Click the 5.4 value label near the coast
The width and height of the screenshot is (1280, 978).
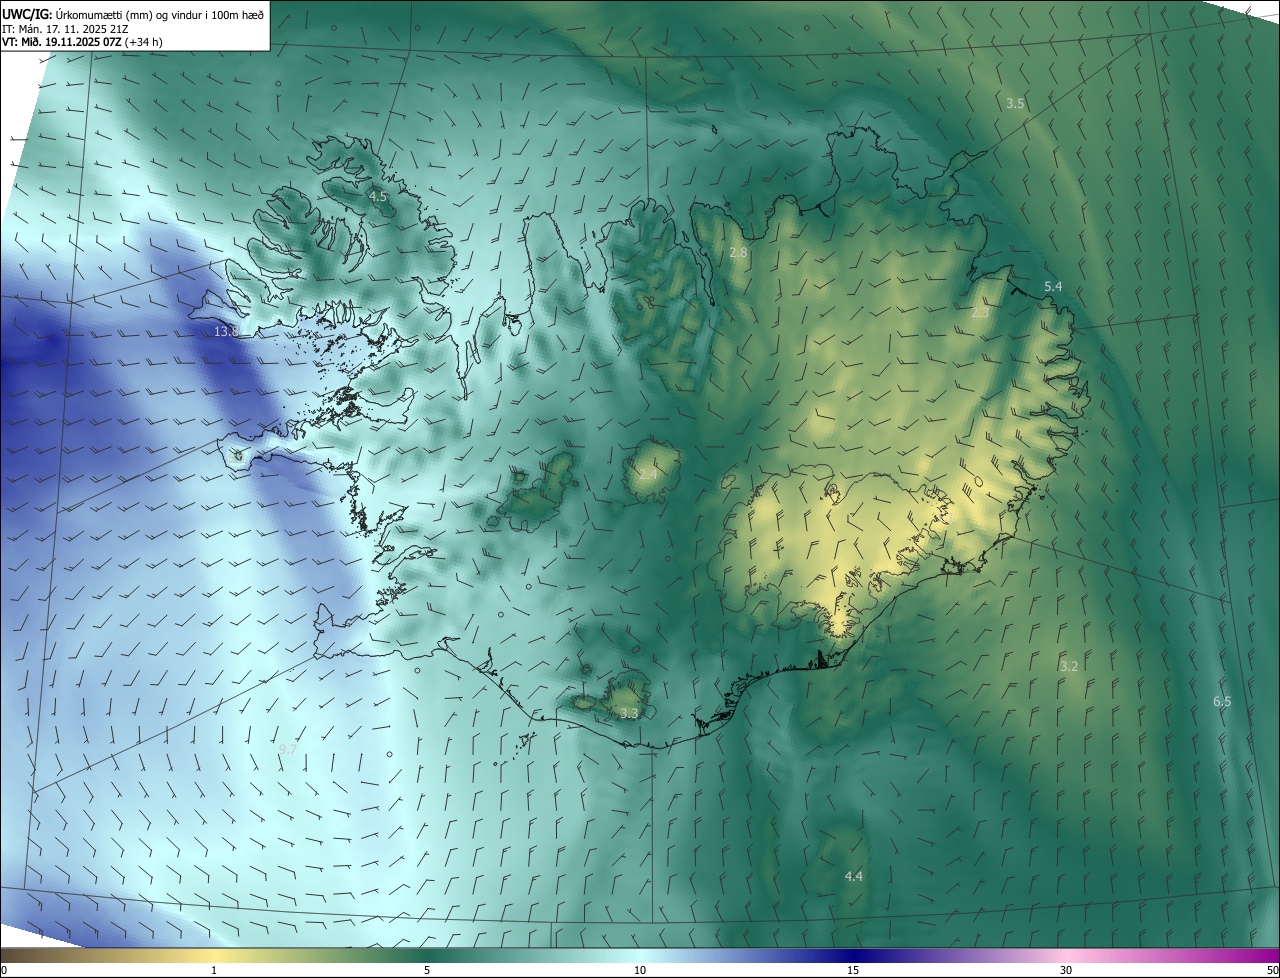coord(1053,286)
